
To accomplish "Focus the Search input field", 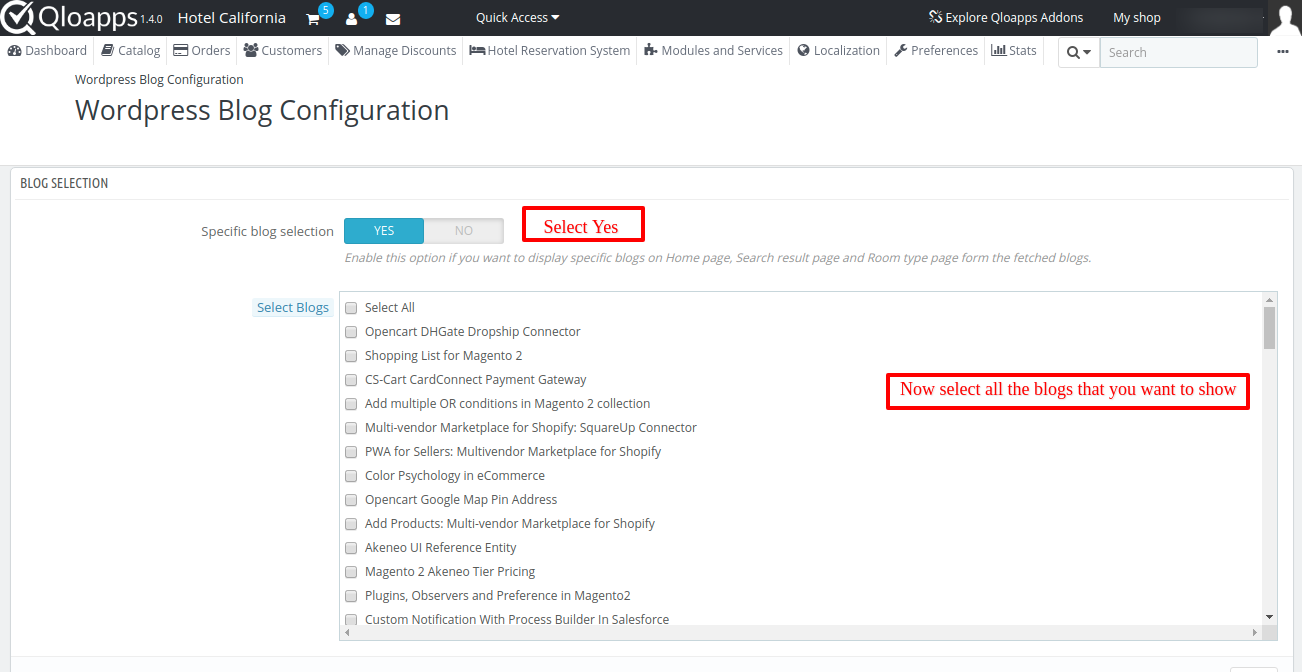I will click(x=1178, y=53).
